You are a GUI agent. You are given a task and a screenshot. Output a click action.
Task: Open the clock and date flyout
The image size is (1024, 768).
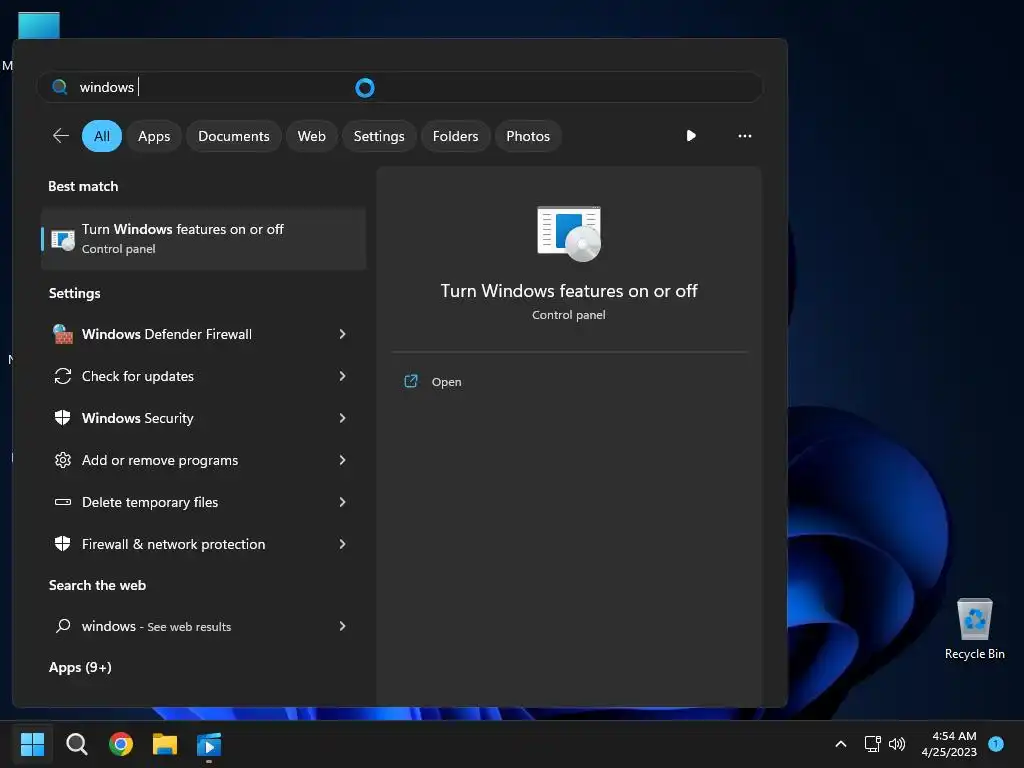tap(949, 744)
